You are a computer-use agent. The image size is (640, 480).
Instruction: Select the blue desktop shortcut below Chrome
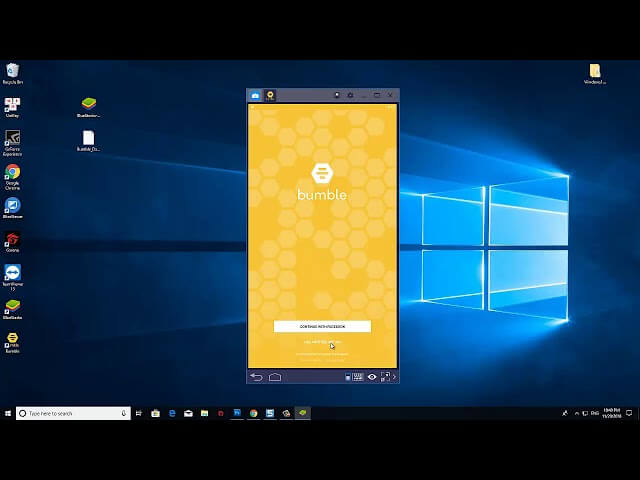click(13, 208)
